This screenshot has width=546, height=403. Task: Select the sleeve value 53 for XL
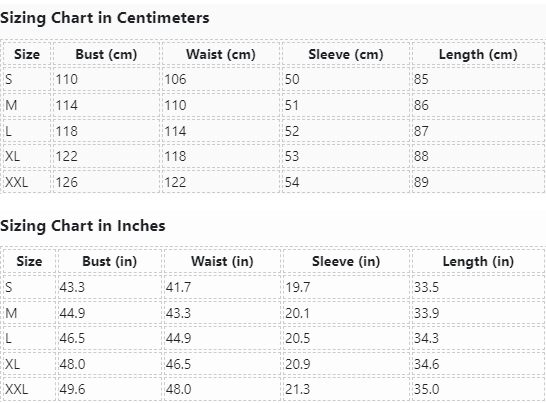click(x=292, y=156)
